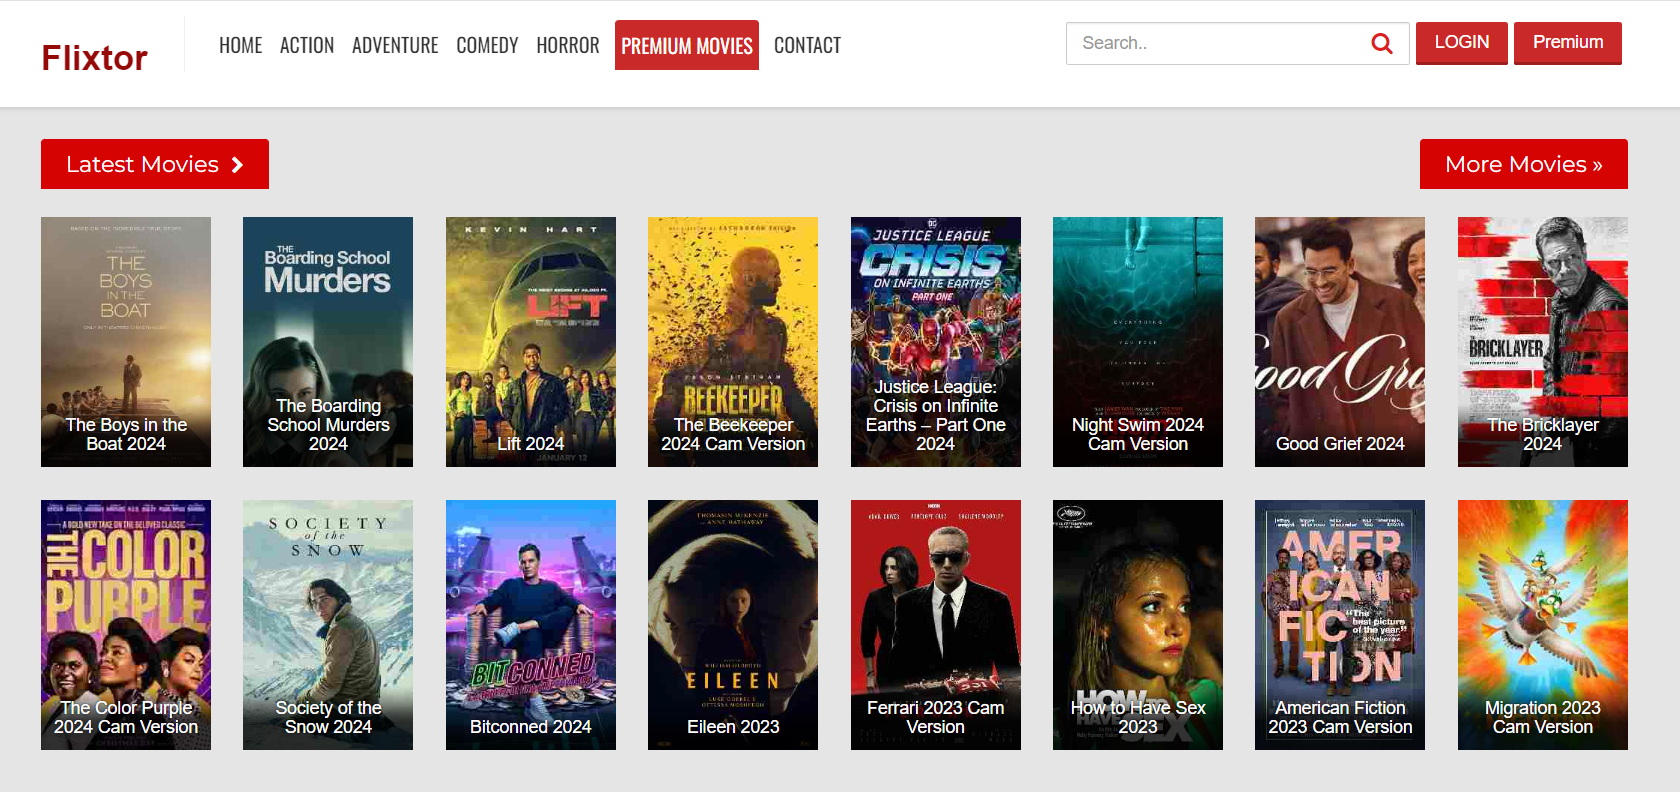
Task: Open the Lift 2024 poster
Action: point(531,342)
